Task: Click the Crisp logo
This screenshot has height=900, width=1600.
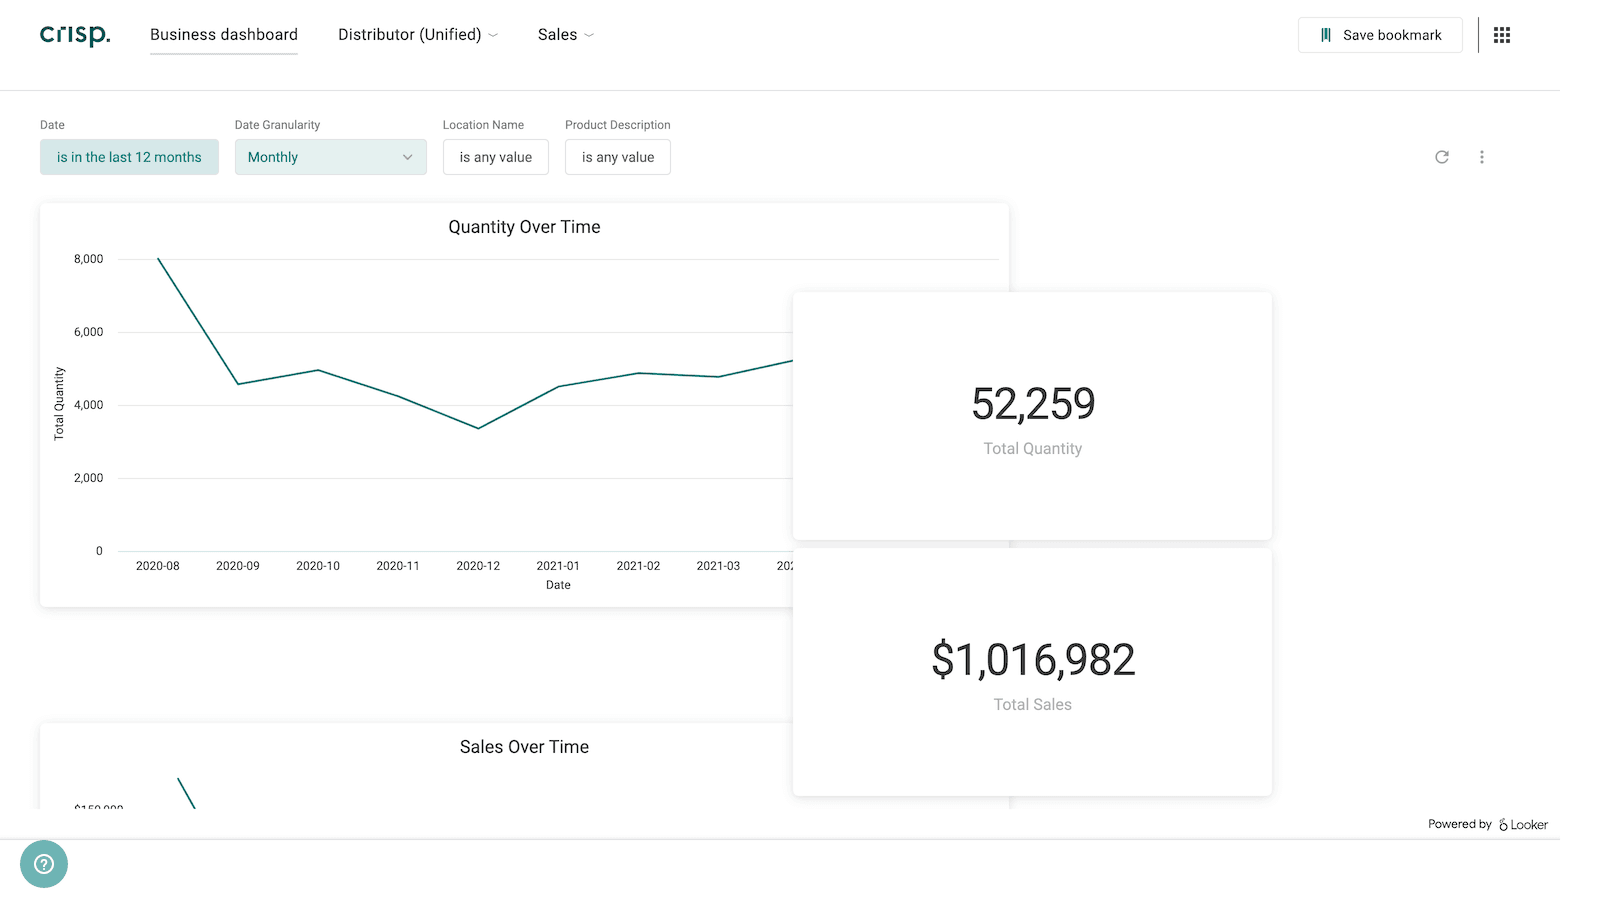Action: tap(74, 34)
